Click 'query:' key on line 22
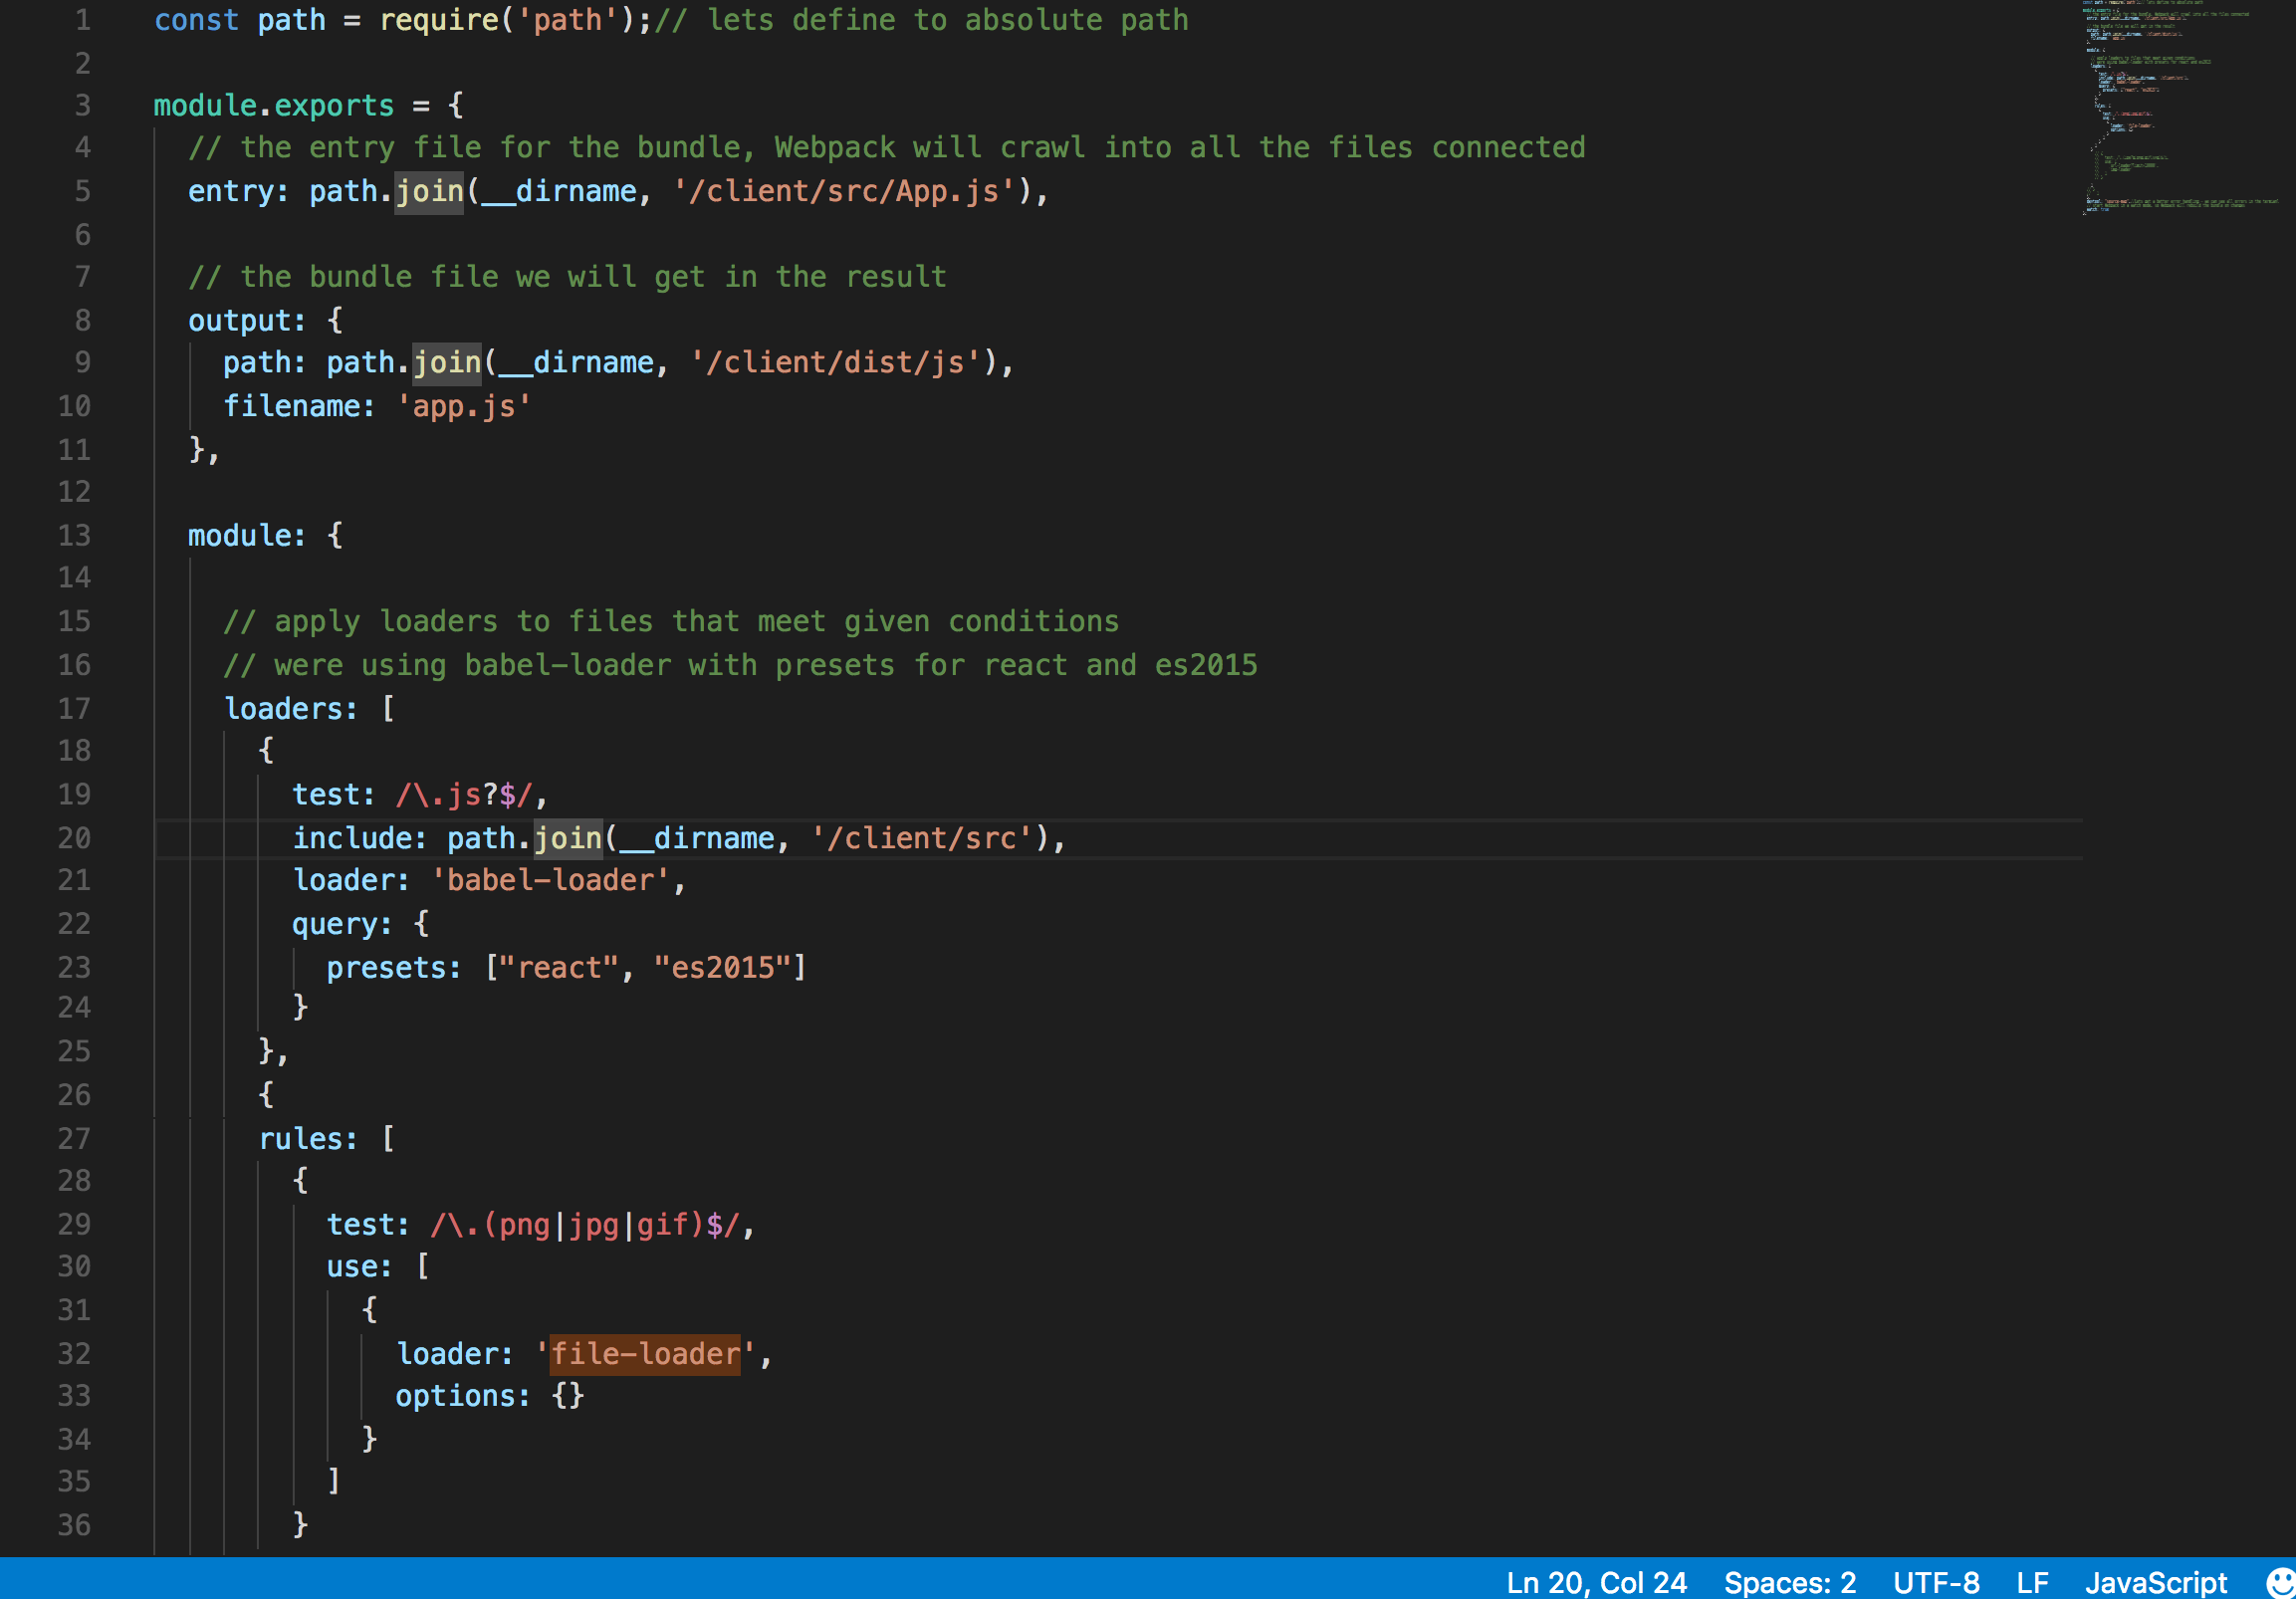2296x1599 pixels. (x=342, y=924)
